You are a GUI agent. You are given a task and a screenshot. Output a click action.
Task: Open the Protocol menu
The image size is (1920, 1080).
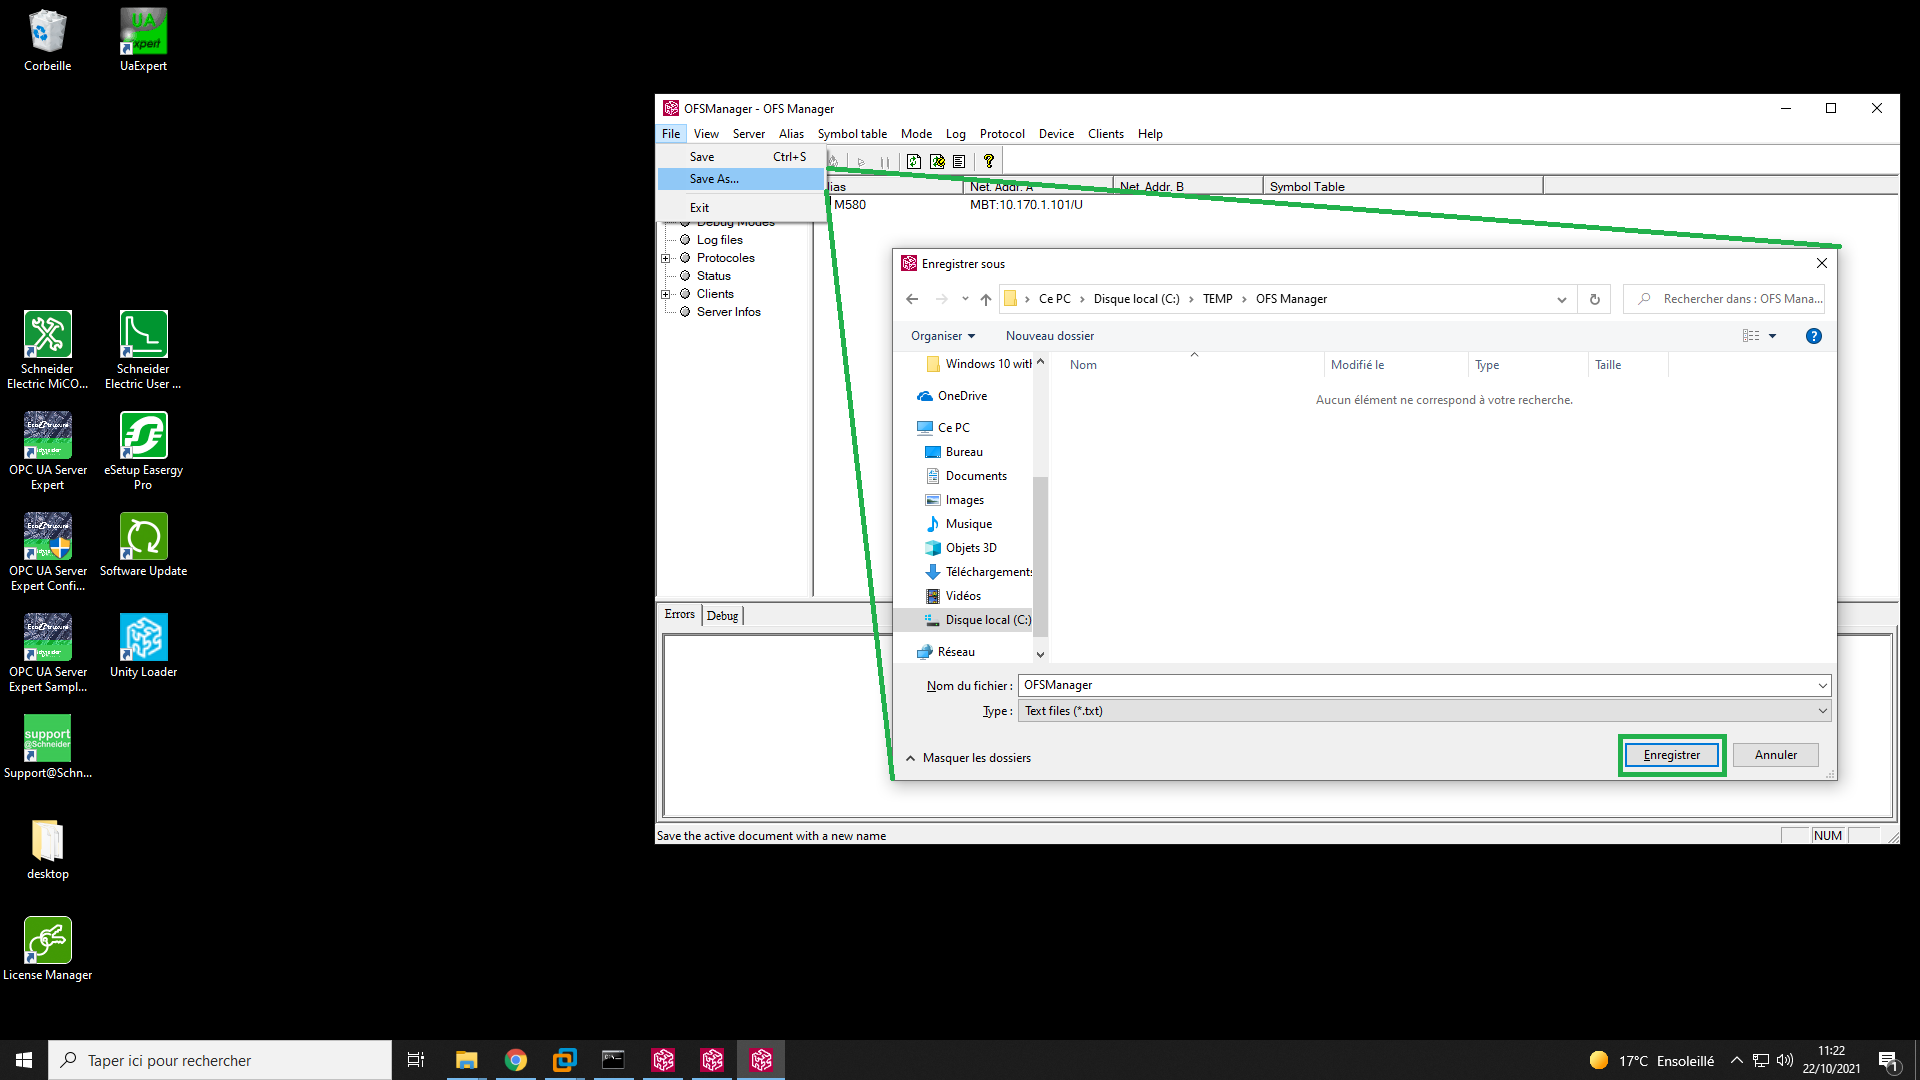click(x=1002, y=134)
